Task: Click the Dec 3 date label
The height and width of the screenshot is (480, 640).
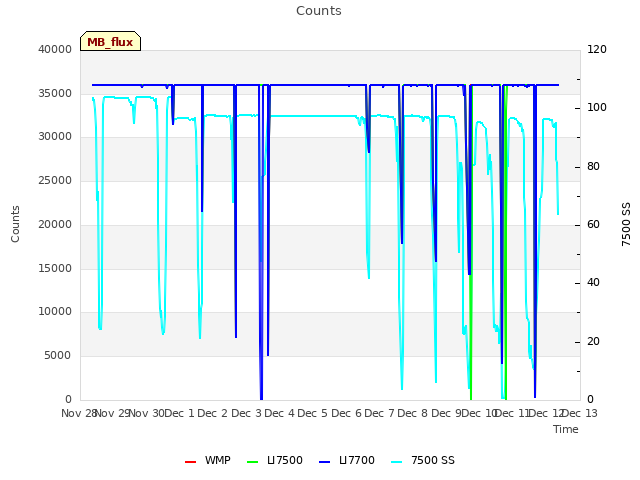Action: (x=247, y=413)
